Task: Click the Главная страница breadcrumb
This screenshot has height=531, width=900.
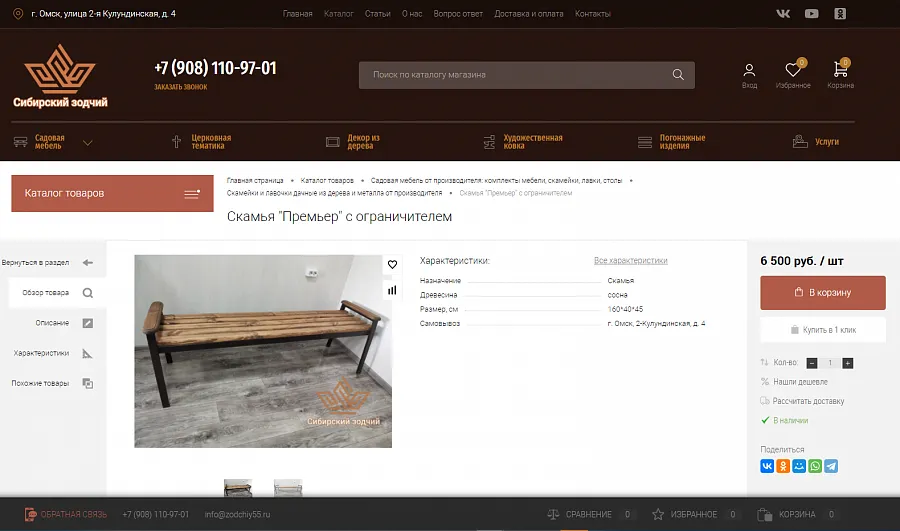Action: pos(255,180)
